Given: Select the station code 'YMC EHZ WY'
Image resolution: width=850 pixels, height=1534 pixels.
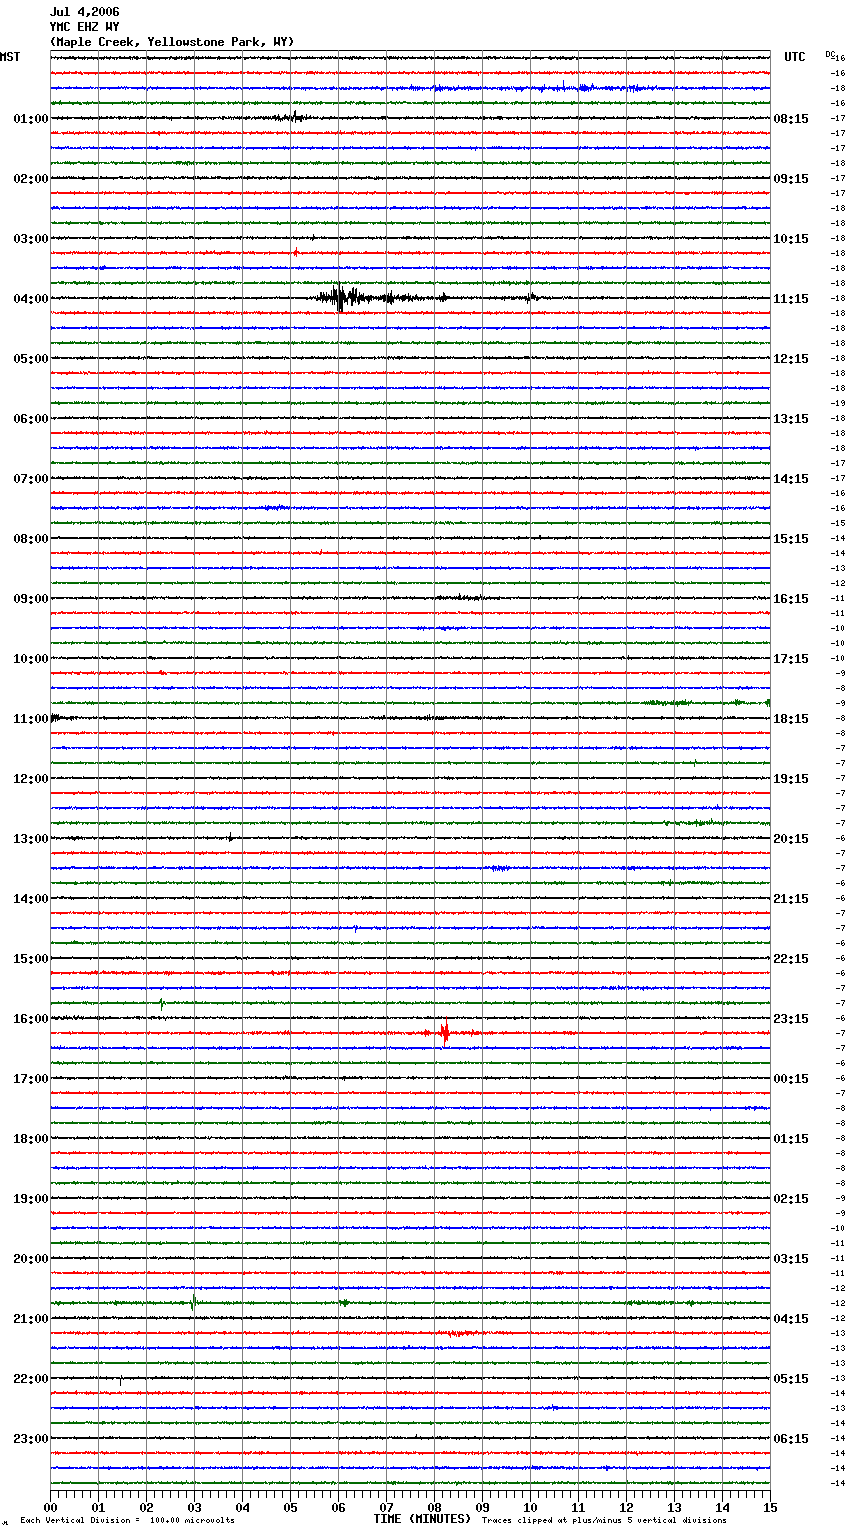Looking at the screenshot, I should point(85,27).
